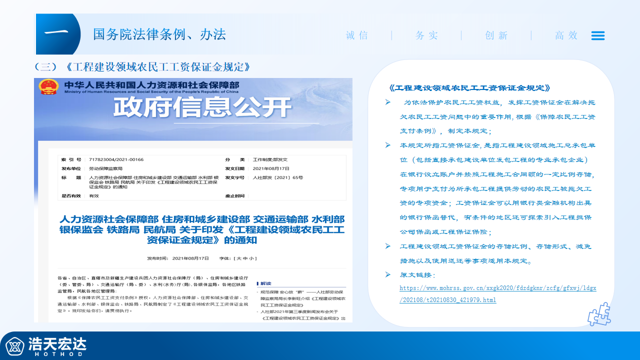Click the 国务院法律条例、办法 slide title
This screenshot has width=640, height=360.
point(159,34)
